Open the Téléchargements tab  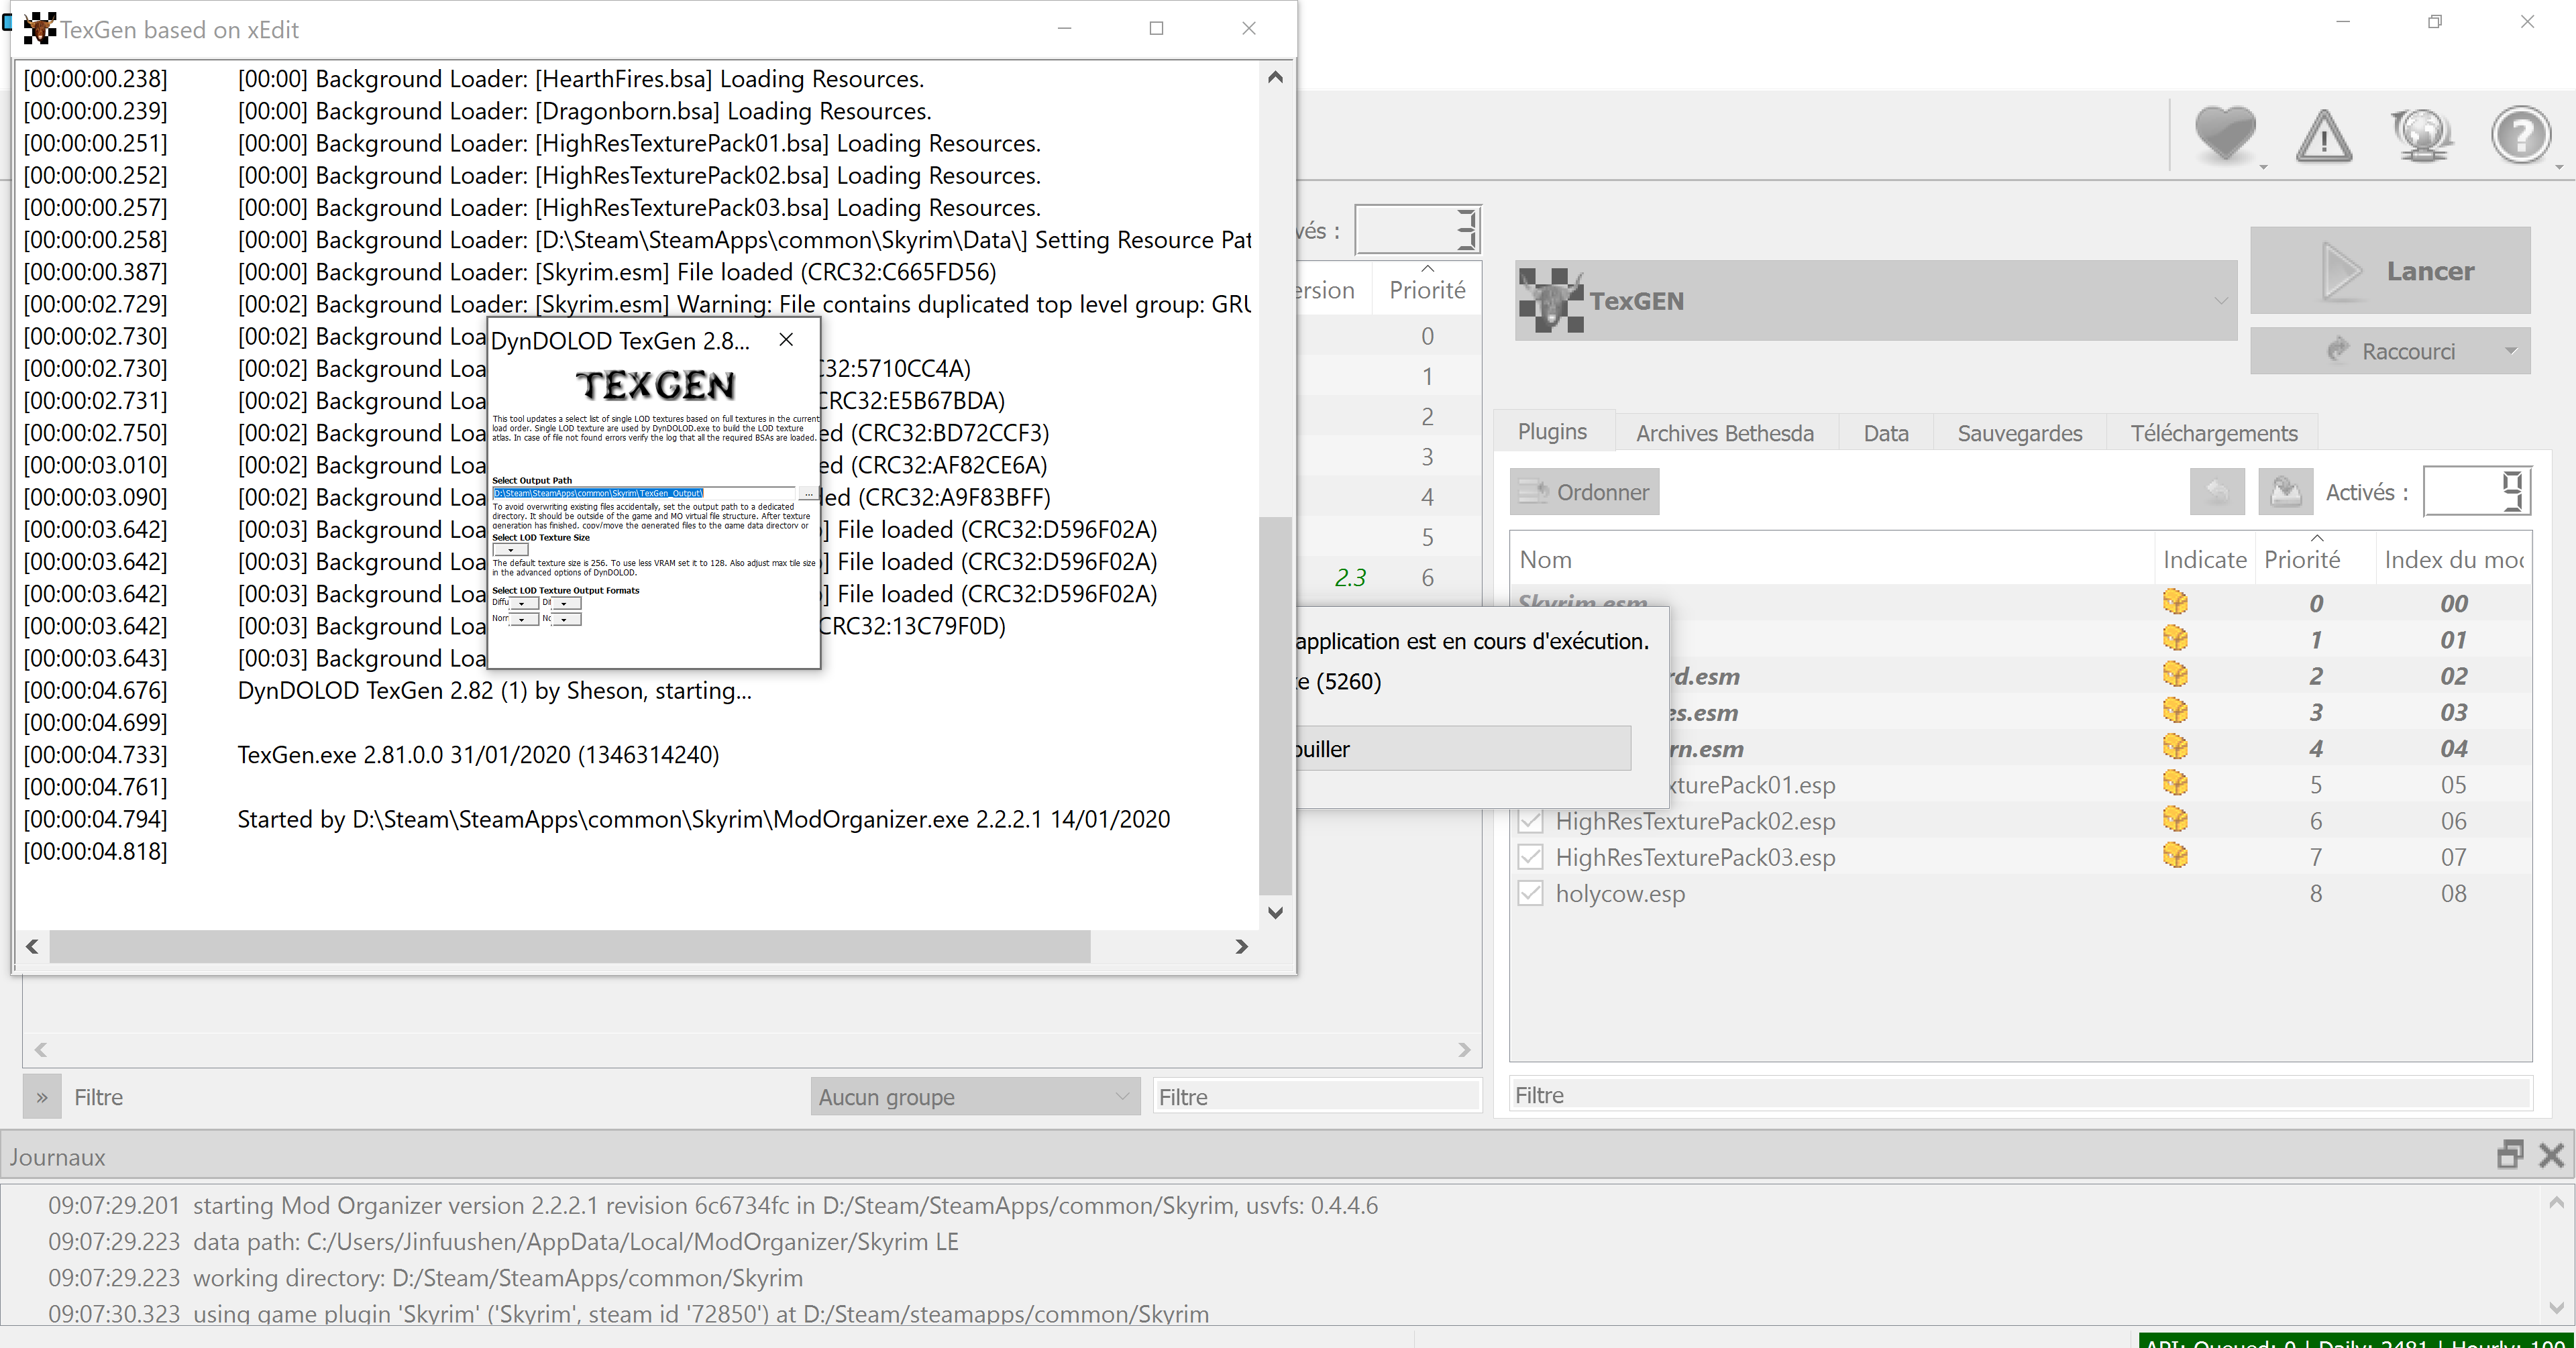(x=2213, y=433)
